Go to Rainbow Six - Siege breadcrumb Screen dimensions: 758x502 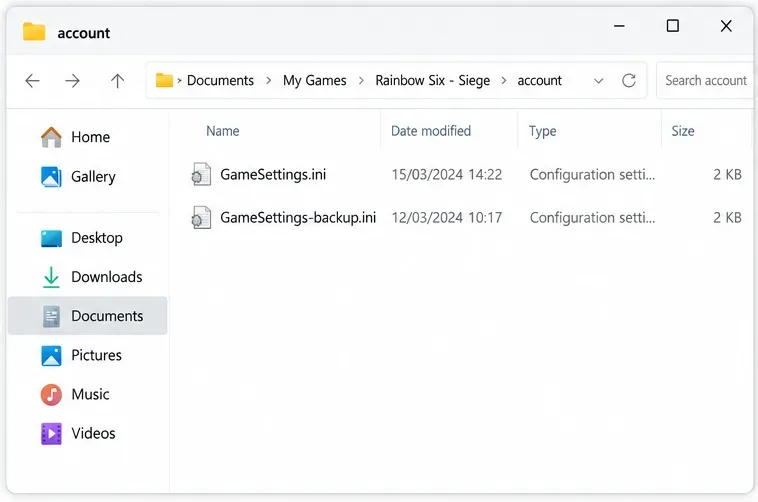(433, 80)
